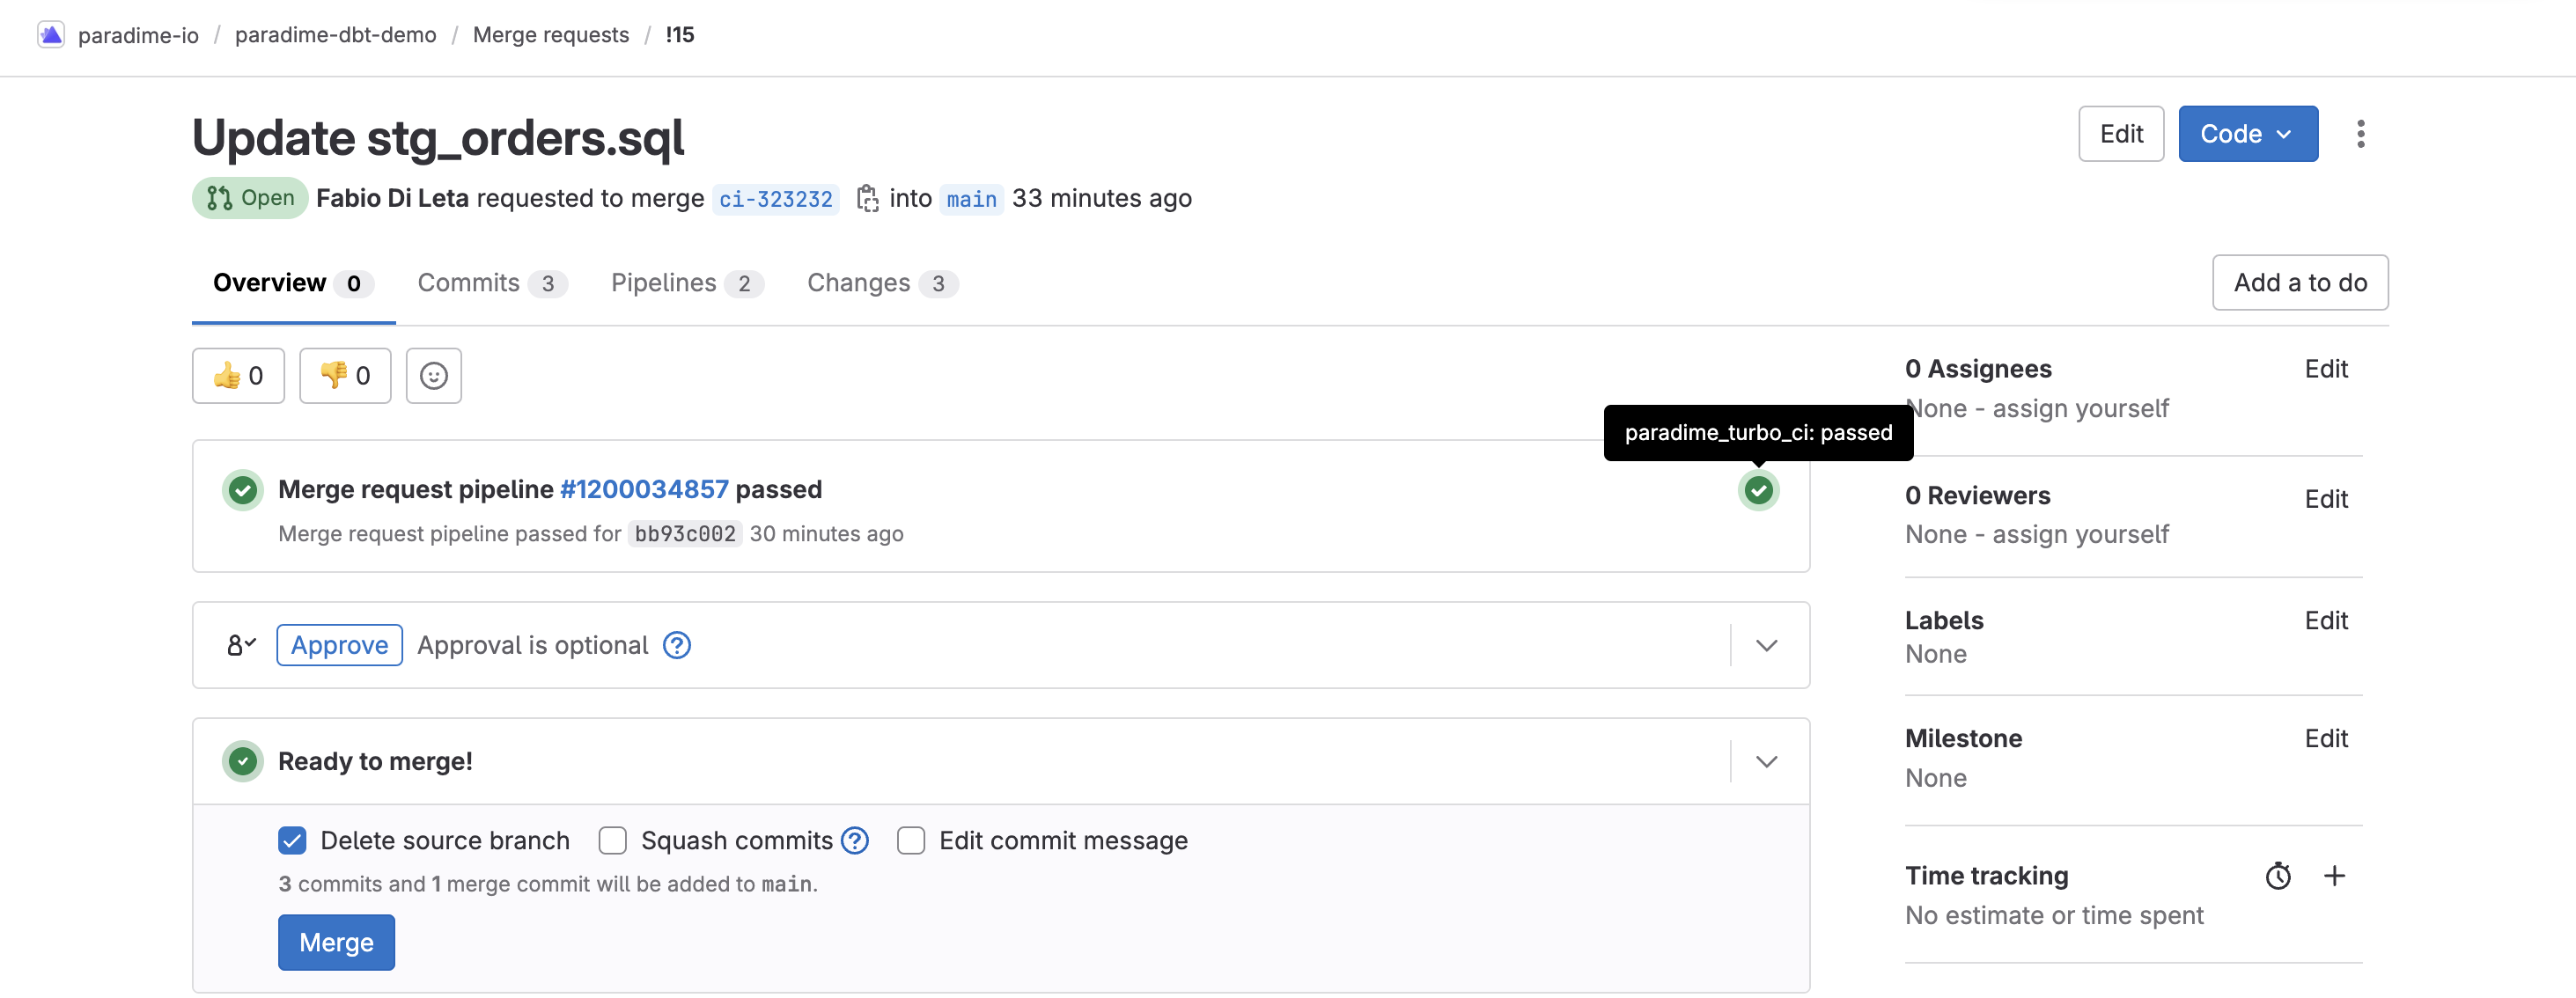
Task: Check the Edit commit message box
Action: pos(910,841)
